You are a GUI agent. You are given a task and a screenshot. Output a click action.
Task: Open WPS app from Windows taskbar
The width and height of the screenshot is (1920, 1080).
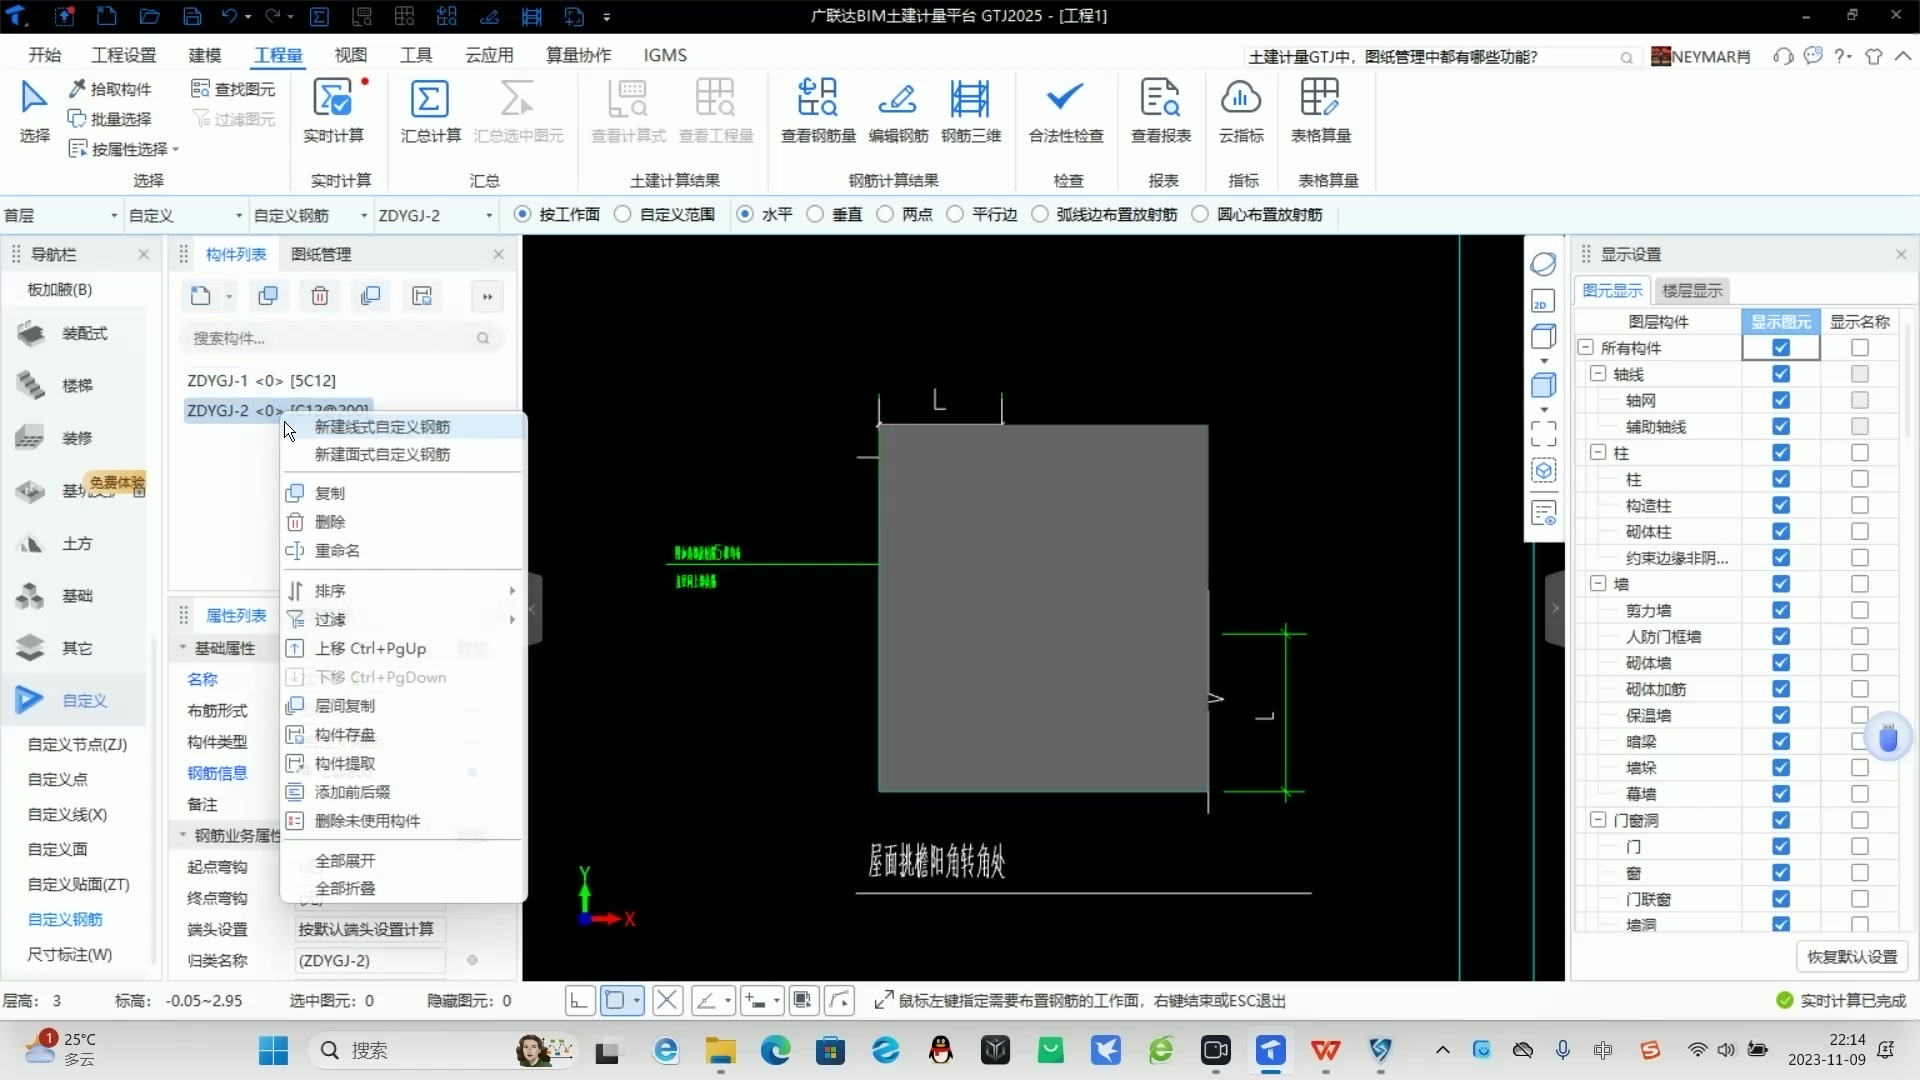(1326, 1050)
